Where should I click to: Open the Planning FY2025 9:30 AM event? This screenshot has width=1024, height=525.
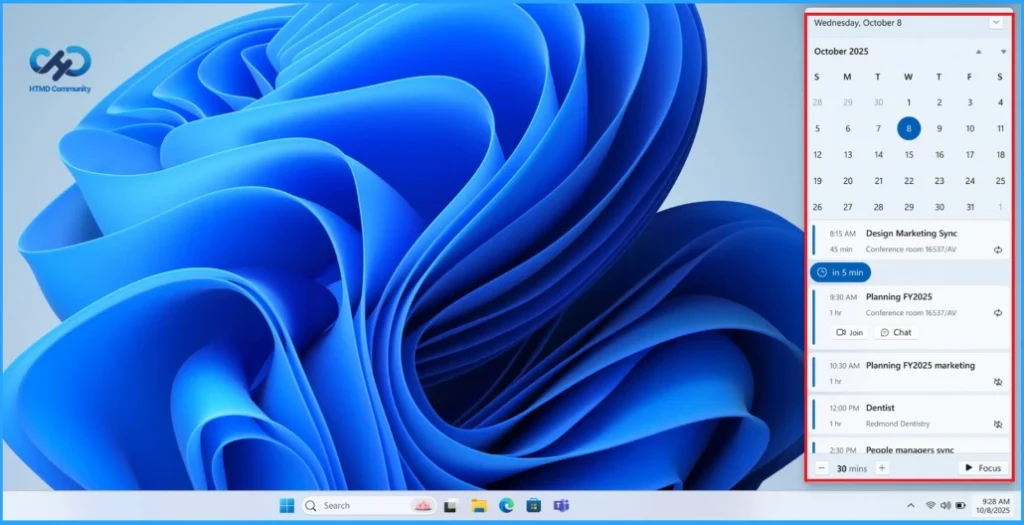(x=910, y=317)
